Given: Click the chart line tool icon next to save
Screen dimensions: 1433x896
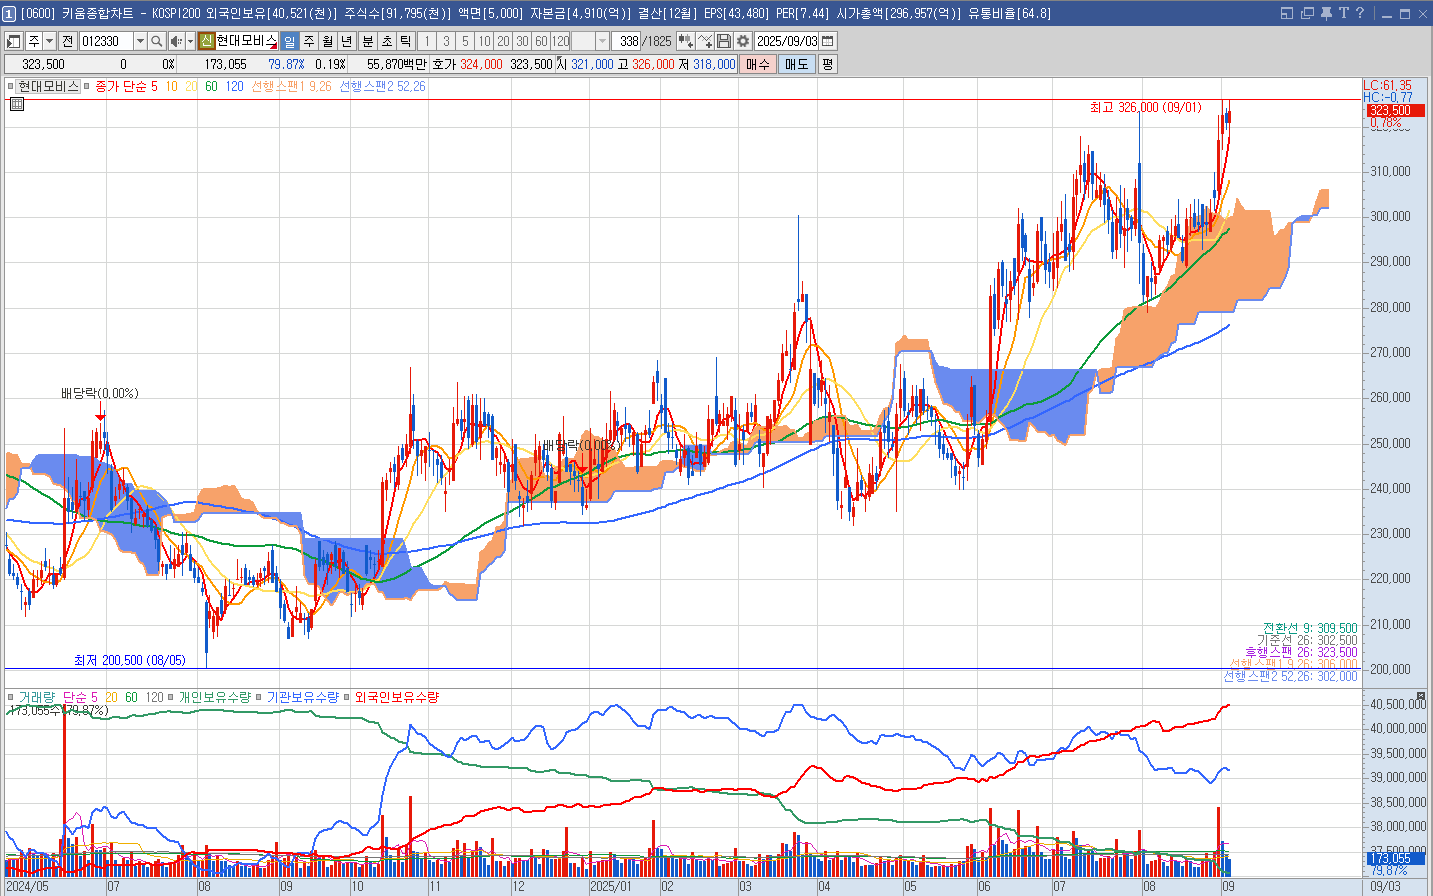Looking at the screenshot, I should pyautogui.click(x=705, y=41).
